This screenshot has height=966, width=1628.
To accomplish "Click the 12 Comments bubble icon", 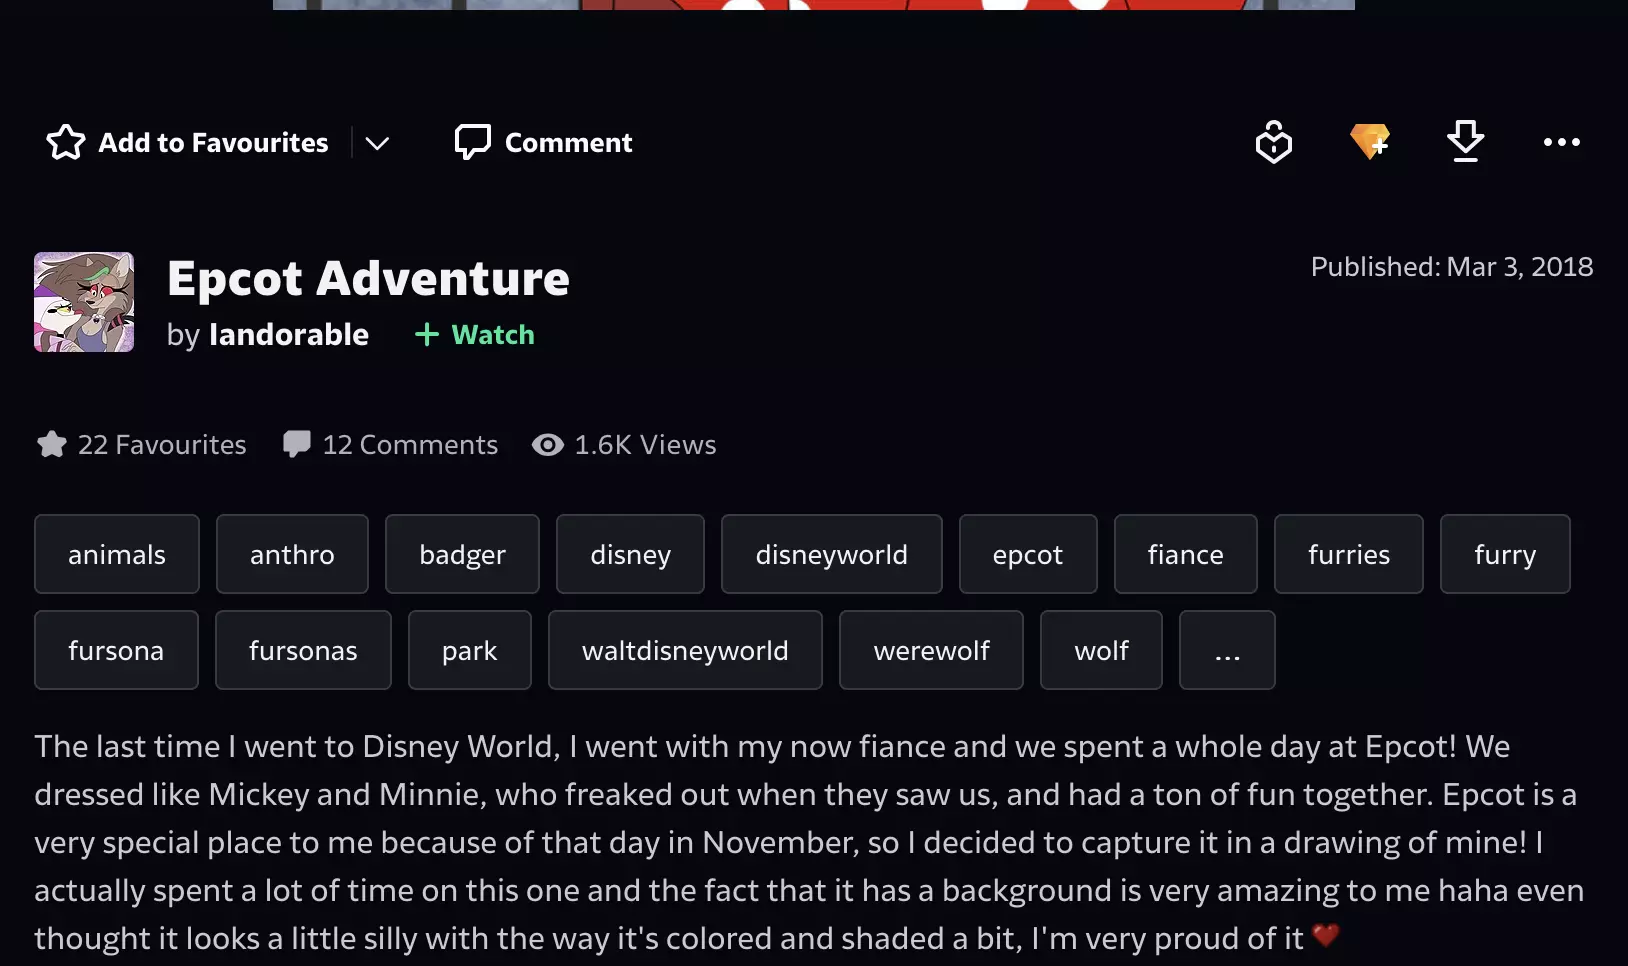I will point(296,444).
